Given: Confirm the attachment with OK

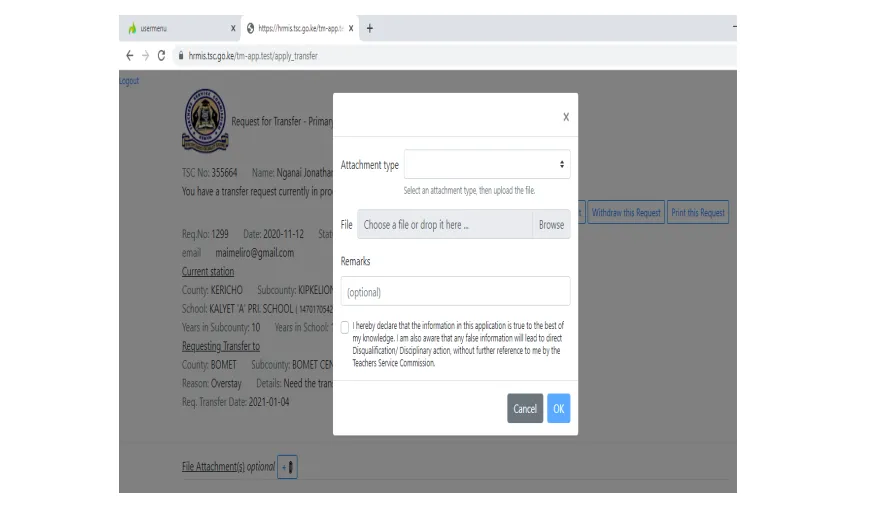Looking at the screenshot, I should pyautogui.click(x=558, y=409).
